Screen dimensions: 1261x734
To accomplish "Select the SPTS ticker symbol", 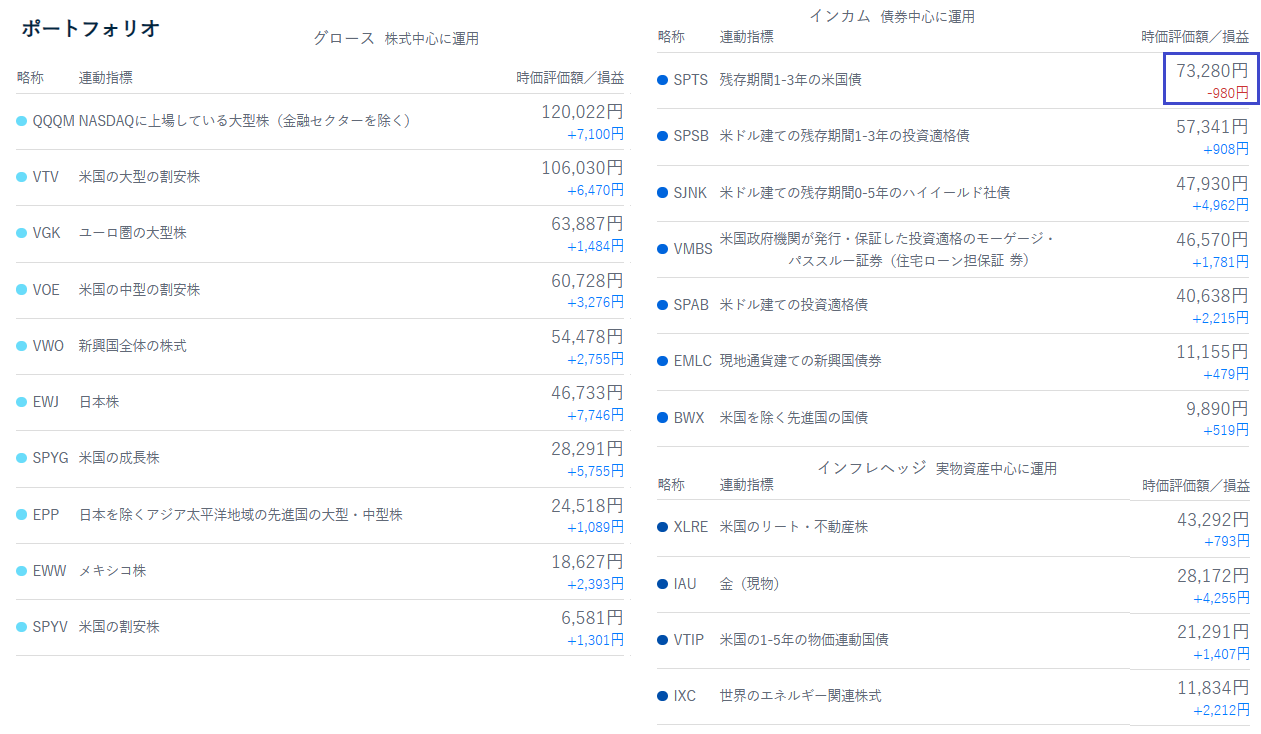I will [x=690, y=79].
